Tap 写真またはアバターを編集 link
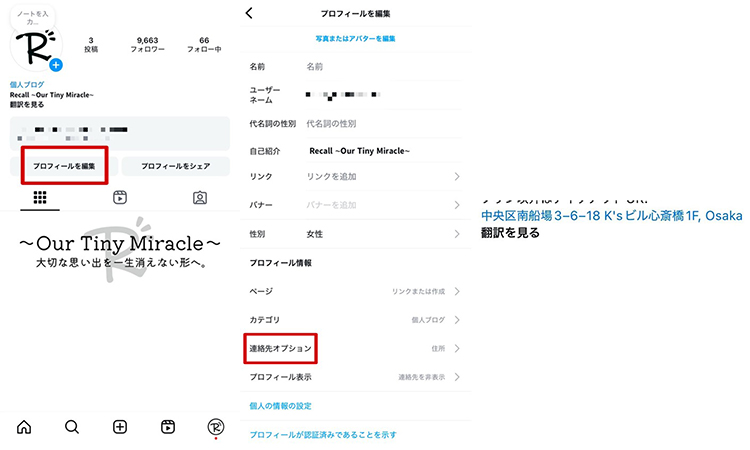 point(355,38)
